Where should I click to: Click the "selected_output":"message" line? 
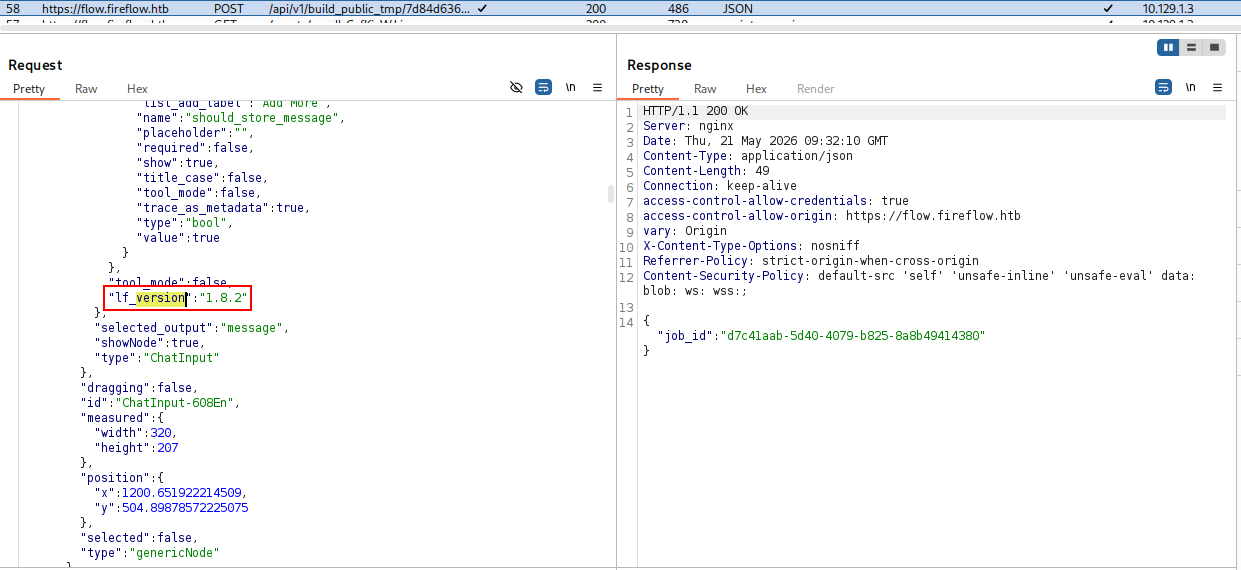pyautogui.click(x=191, y=328)
